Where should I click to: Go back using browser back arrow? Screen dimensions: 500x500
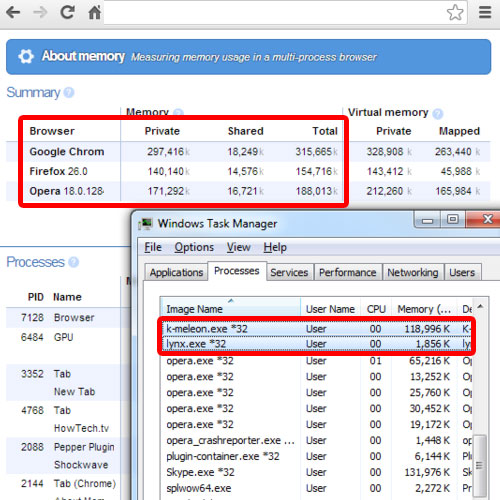(x=13, y=13)
